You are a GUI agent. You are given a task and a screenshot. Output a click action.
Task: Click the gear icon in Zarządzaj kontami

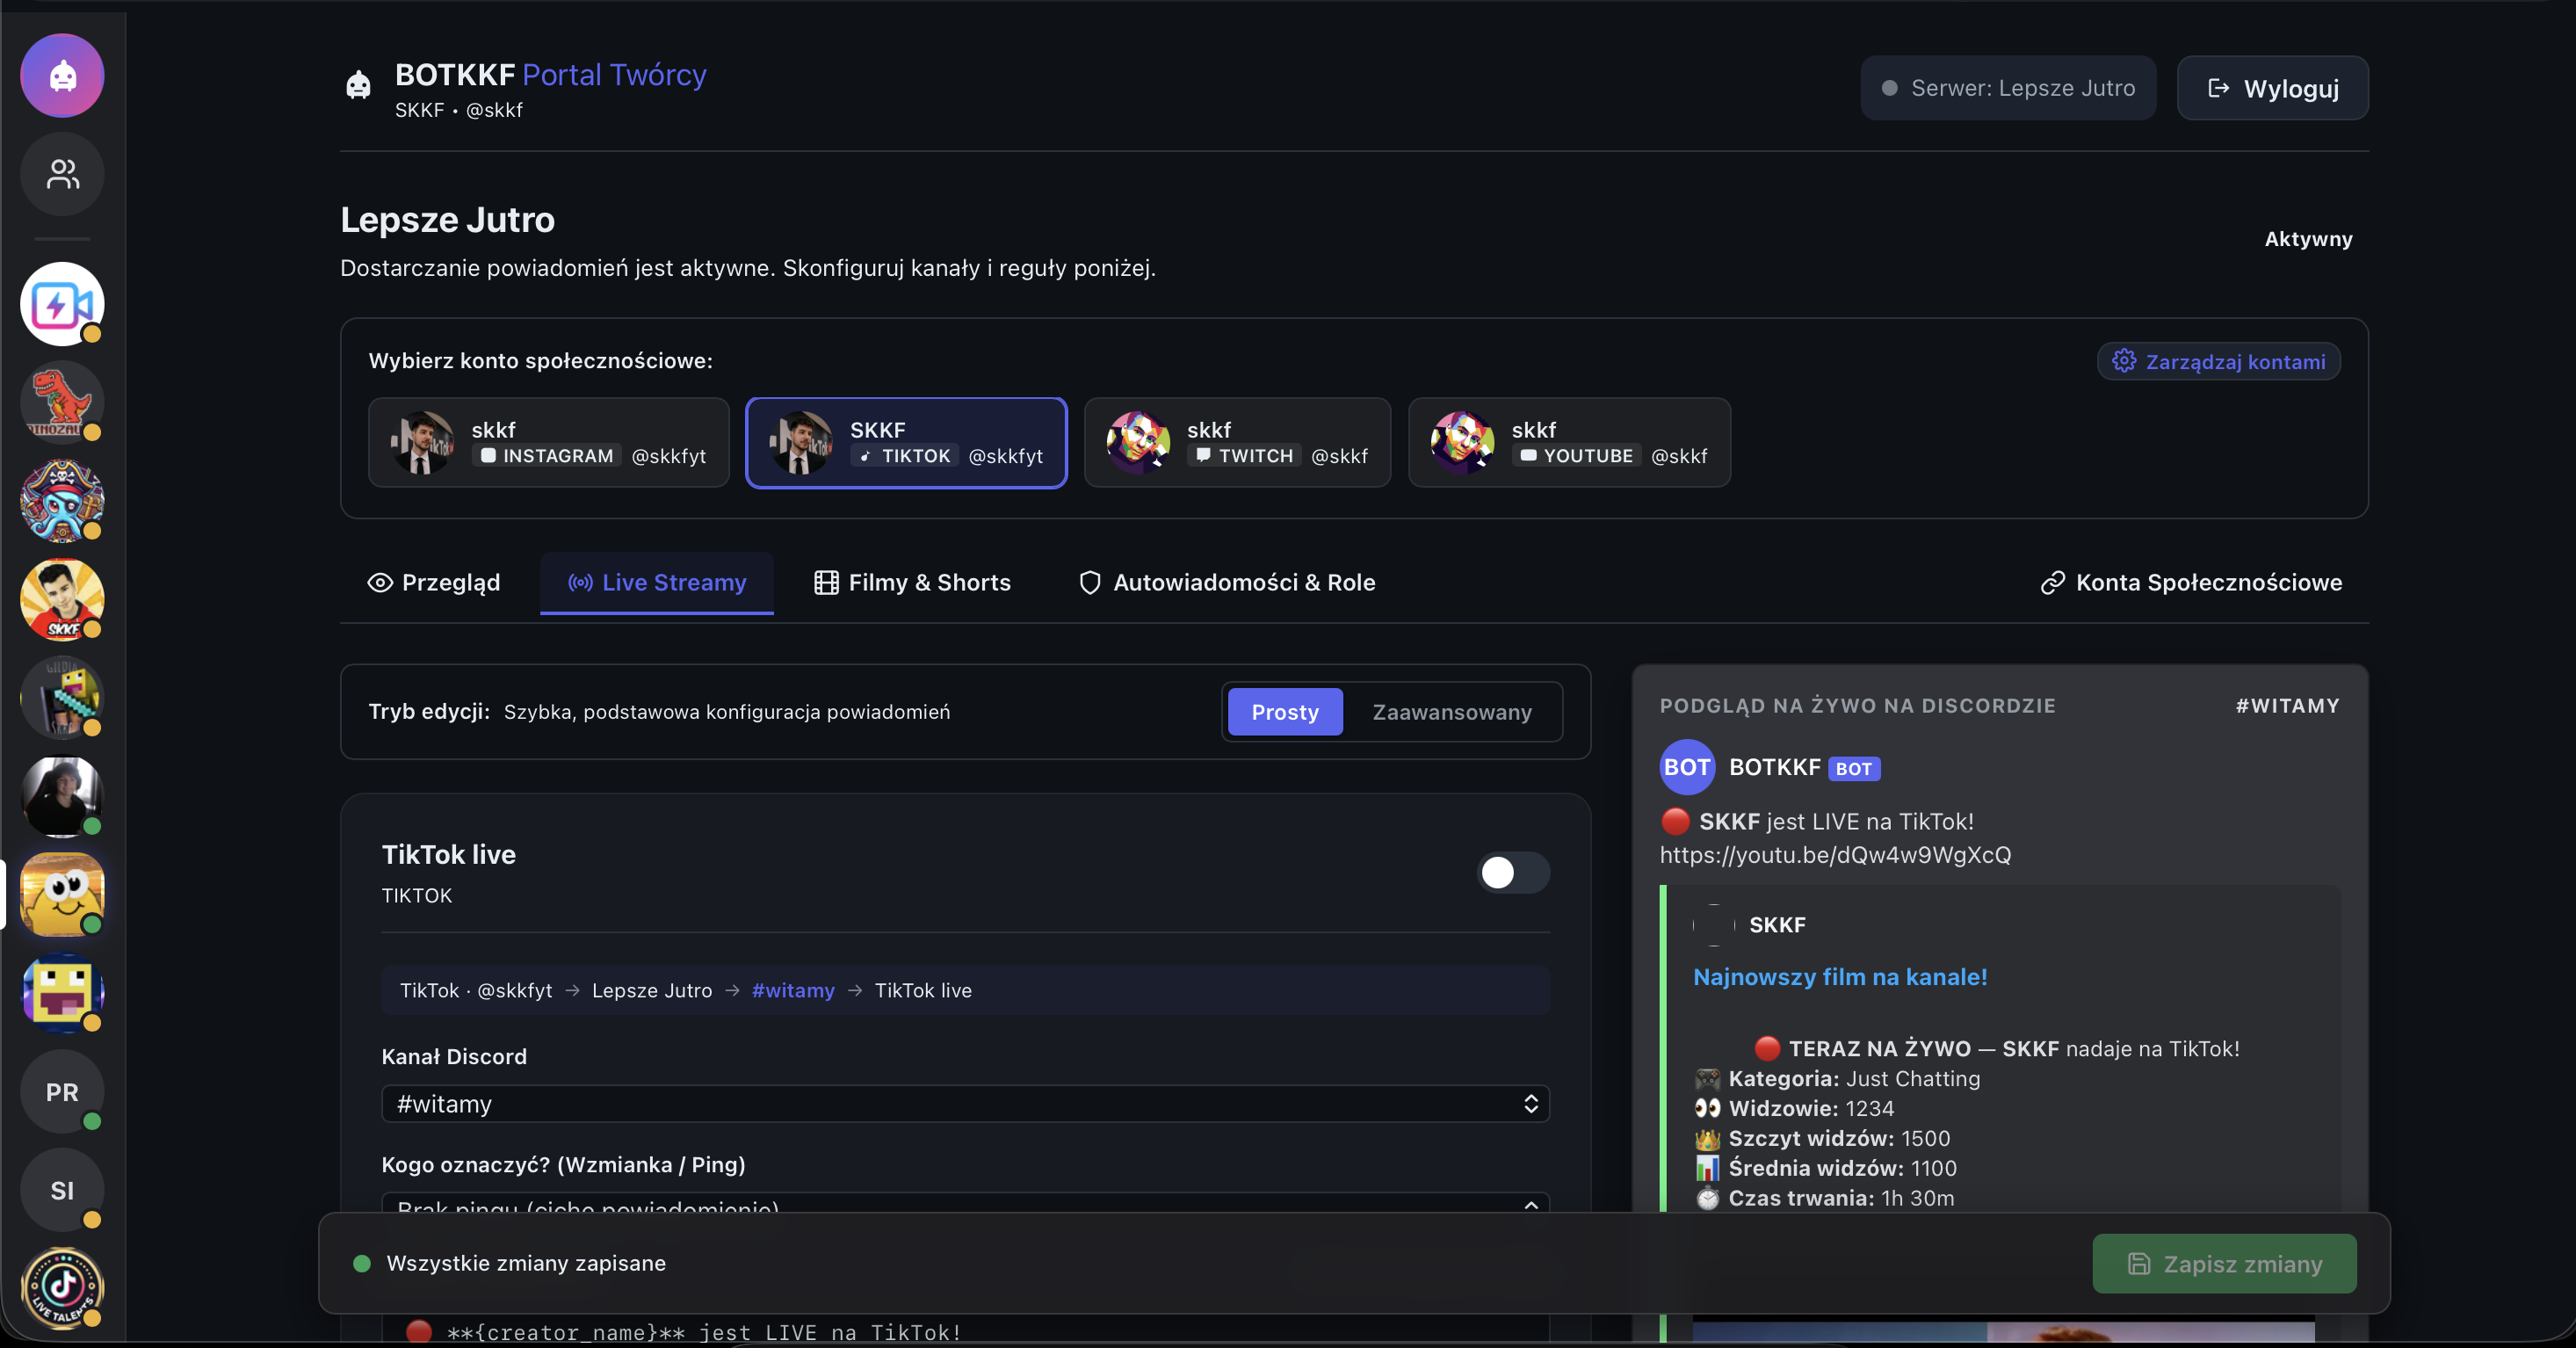click(x=2124, y=361)
